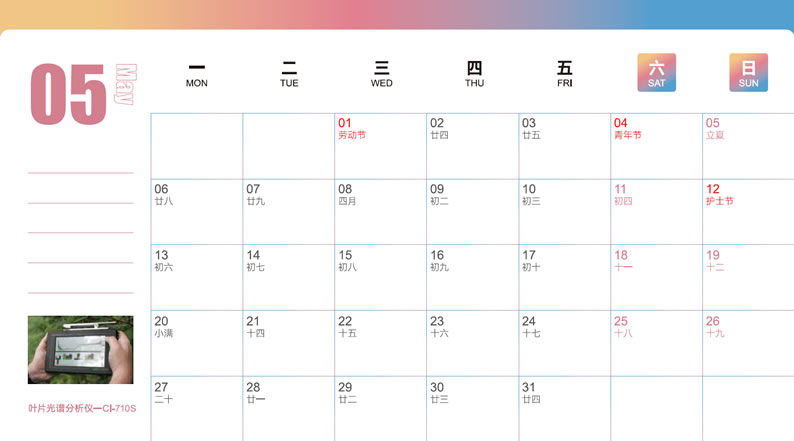Choose the May 08 date cell
Screen dimensions: 794x441
pos(380,212)
